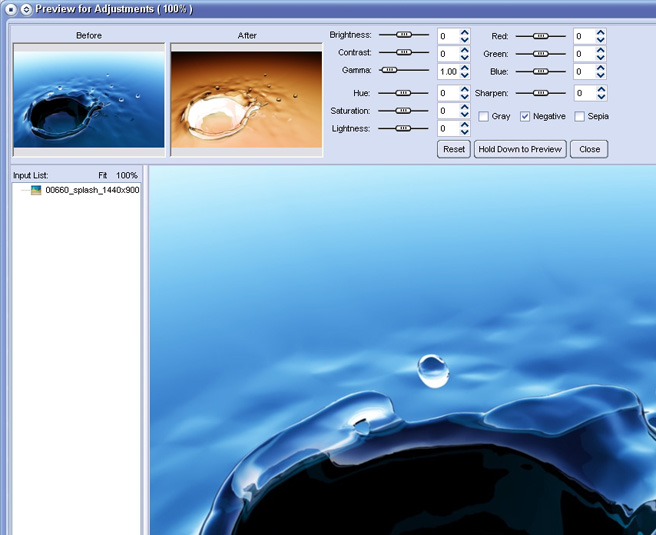
Task: Click the Saturation value field
Action: (448, 111)
